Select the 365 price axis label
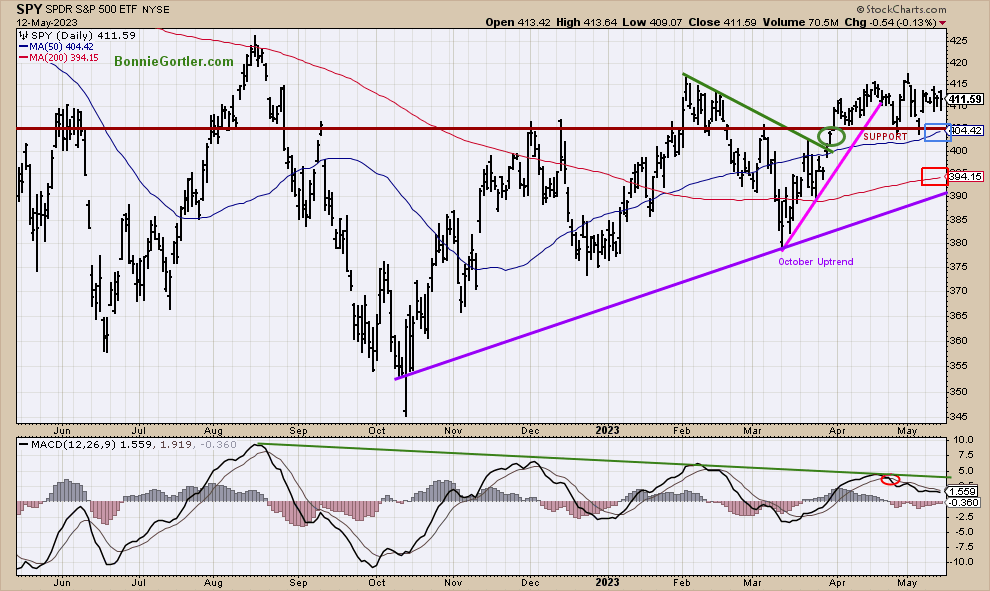The height and width of the screenshot is (591, 990). pyautogui.click(x=958, y=316)
